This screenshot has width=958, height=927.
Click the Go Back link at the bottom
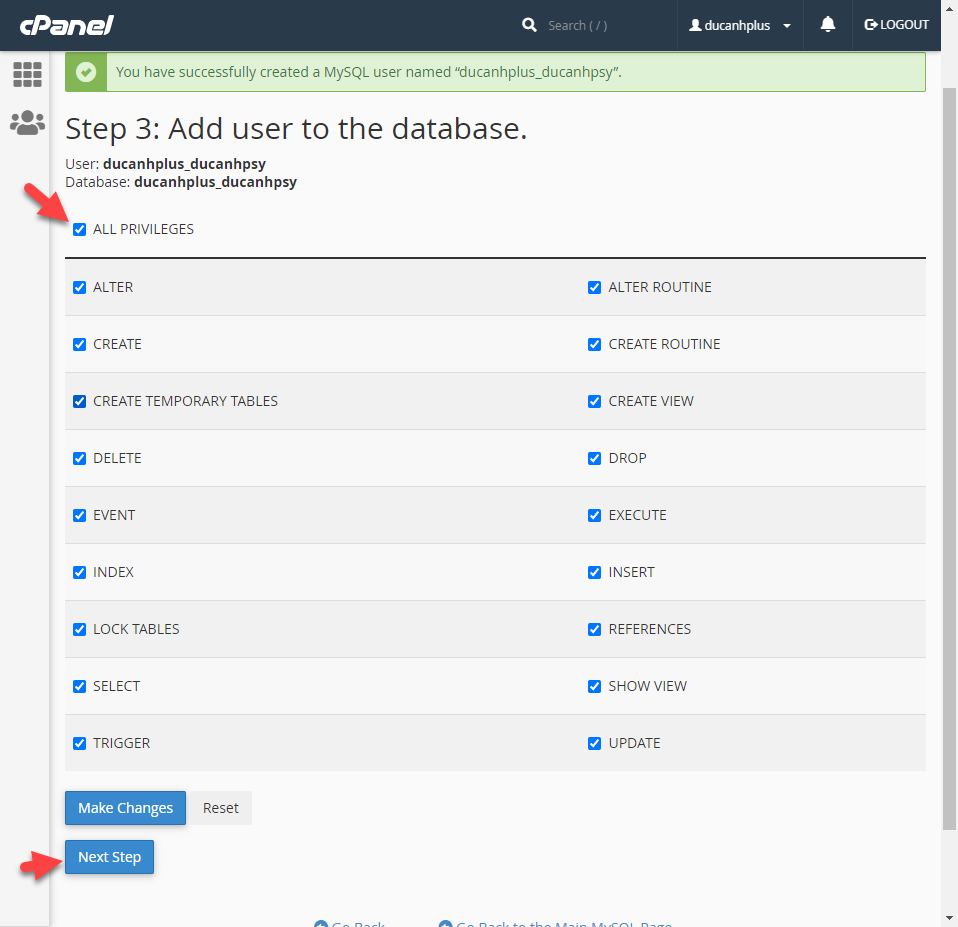point(357,923)
